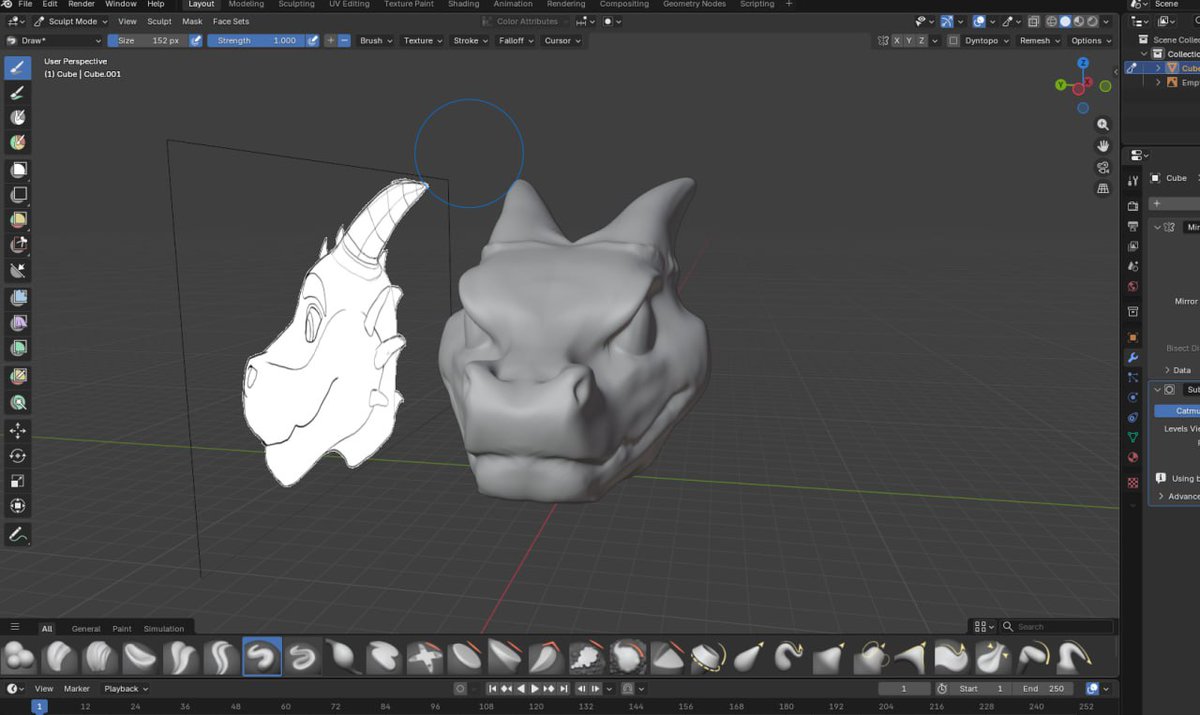Image resolution: width=1200 pixels, height=715 pixels.
Task: Open the Brush settings dropdown
Action: (374, 41)
